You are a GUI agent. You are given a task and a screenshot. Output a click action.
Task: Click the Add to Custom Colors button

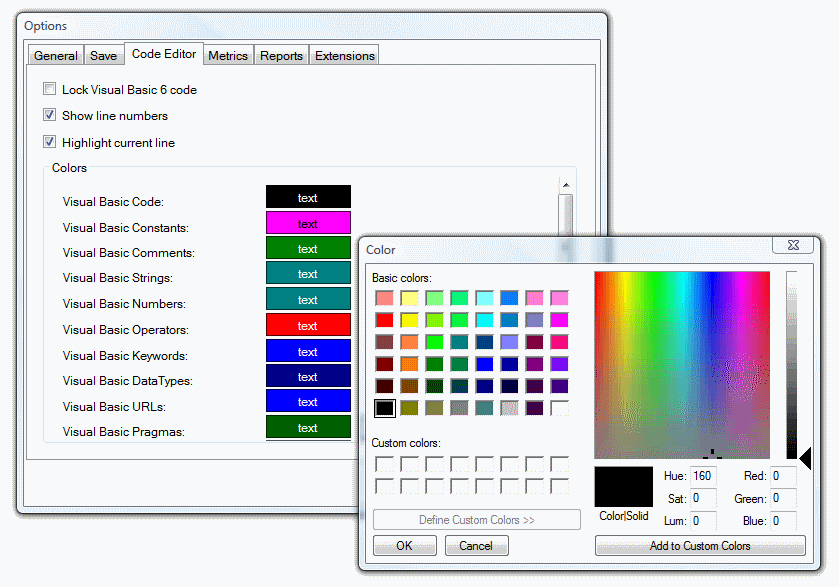(x=700, y=546)
